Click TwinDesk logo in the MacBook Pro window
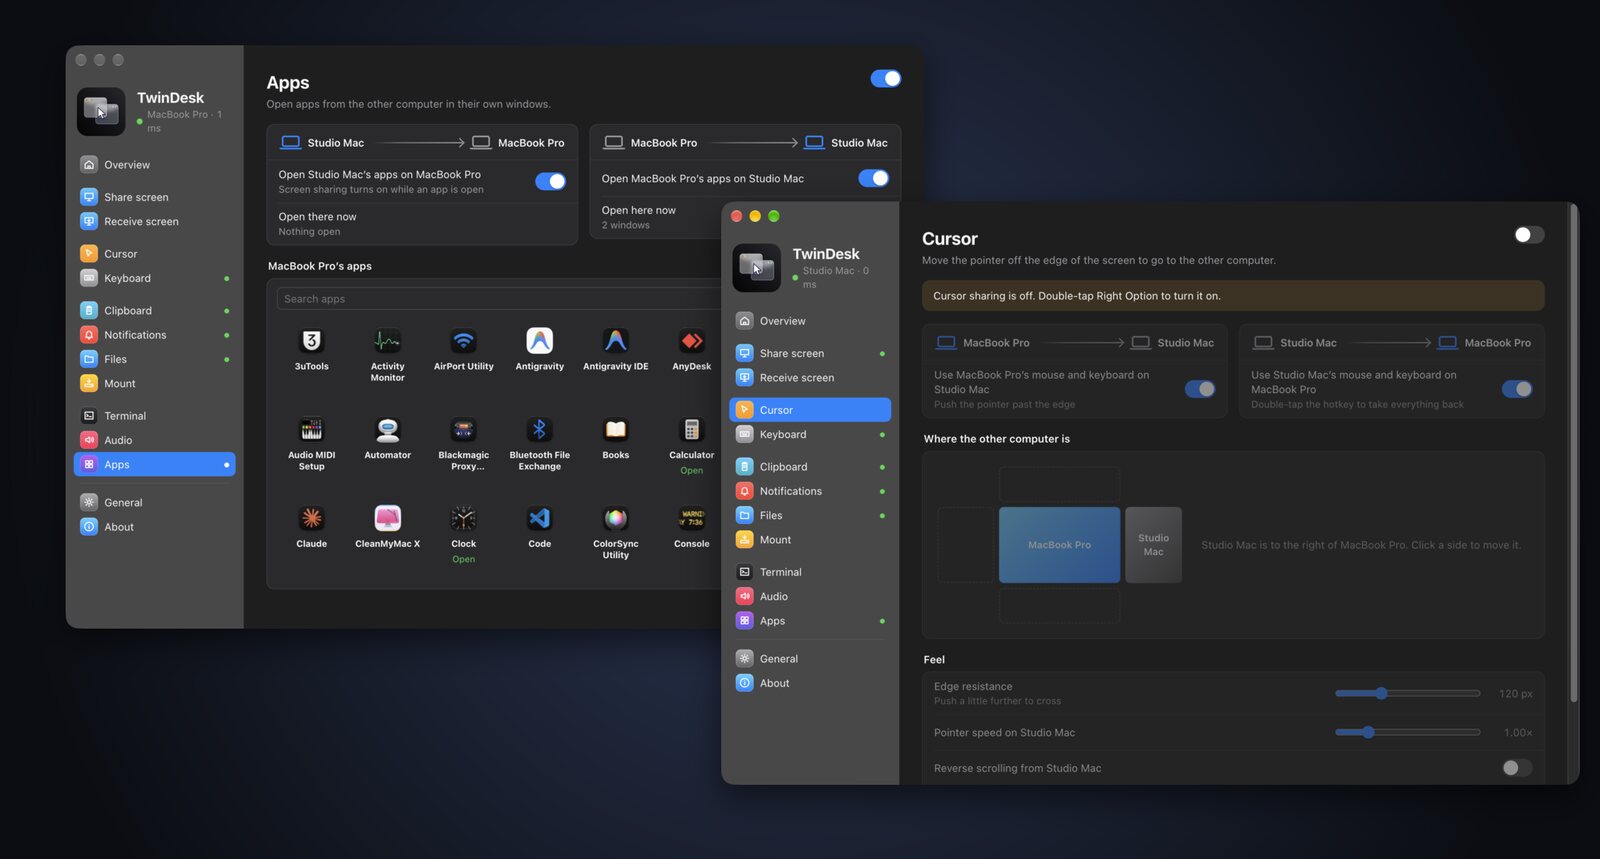Image resolution: width=1600 pixels, height=859 pixels. coord(101,111)
